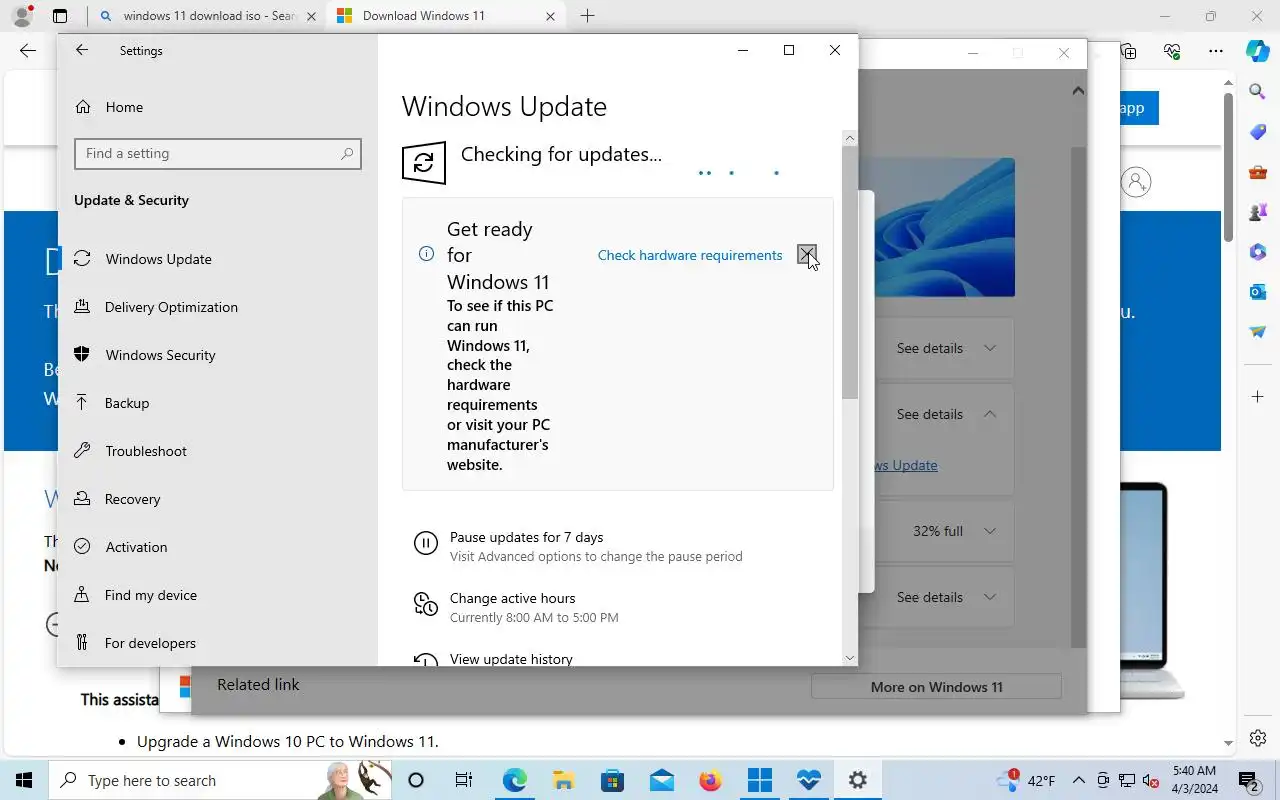Open Copilot in Edge sidebar
Image resolution: width=1280 pixels, height=800 pixels.
(1257, 51)
